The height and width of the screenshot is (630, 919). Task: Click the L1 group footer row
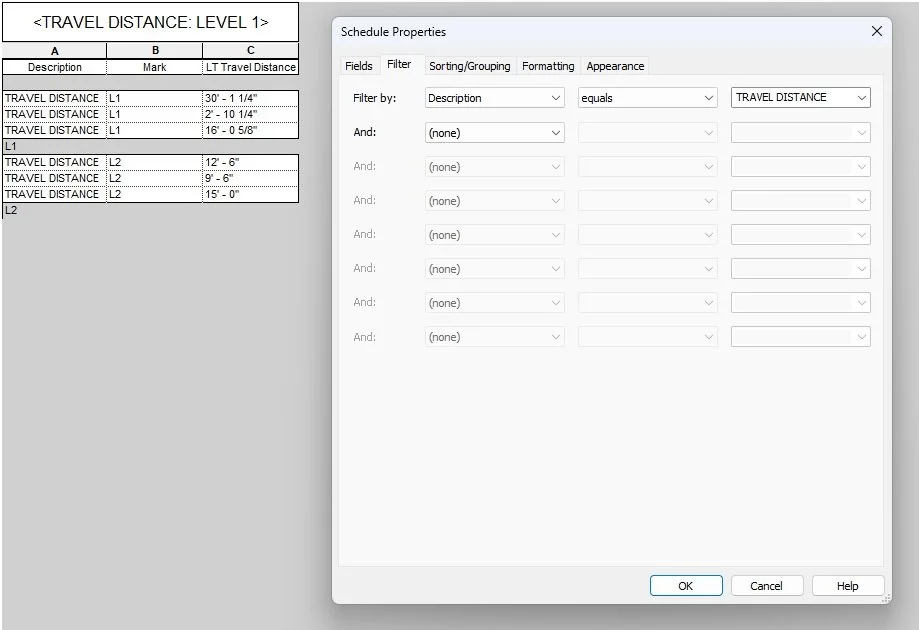(151, 146)
